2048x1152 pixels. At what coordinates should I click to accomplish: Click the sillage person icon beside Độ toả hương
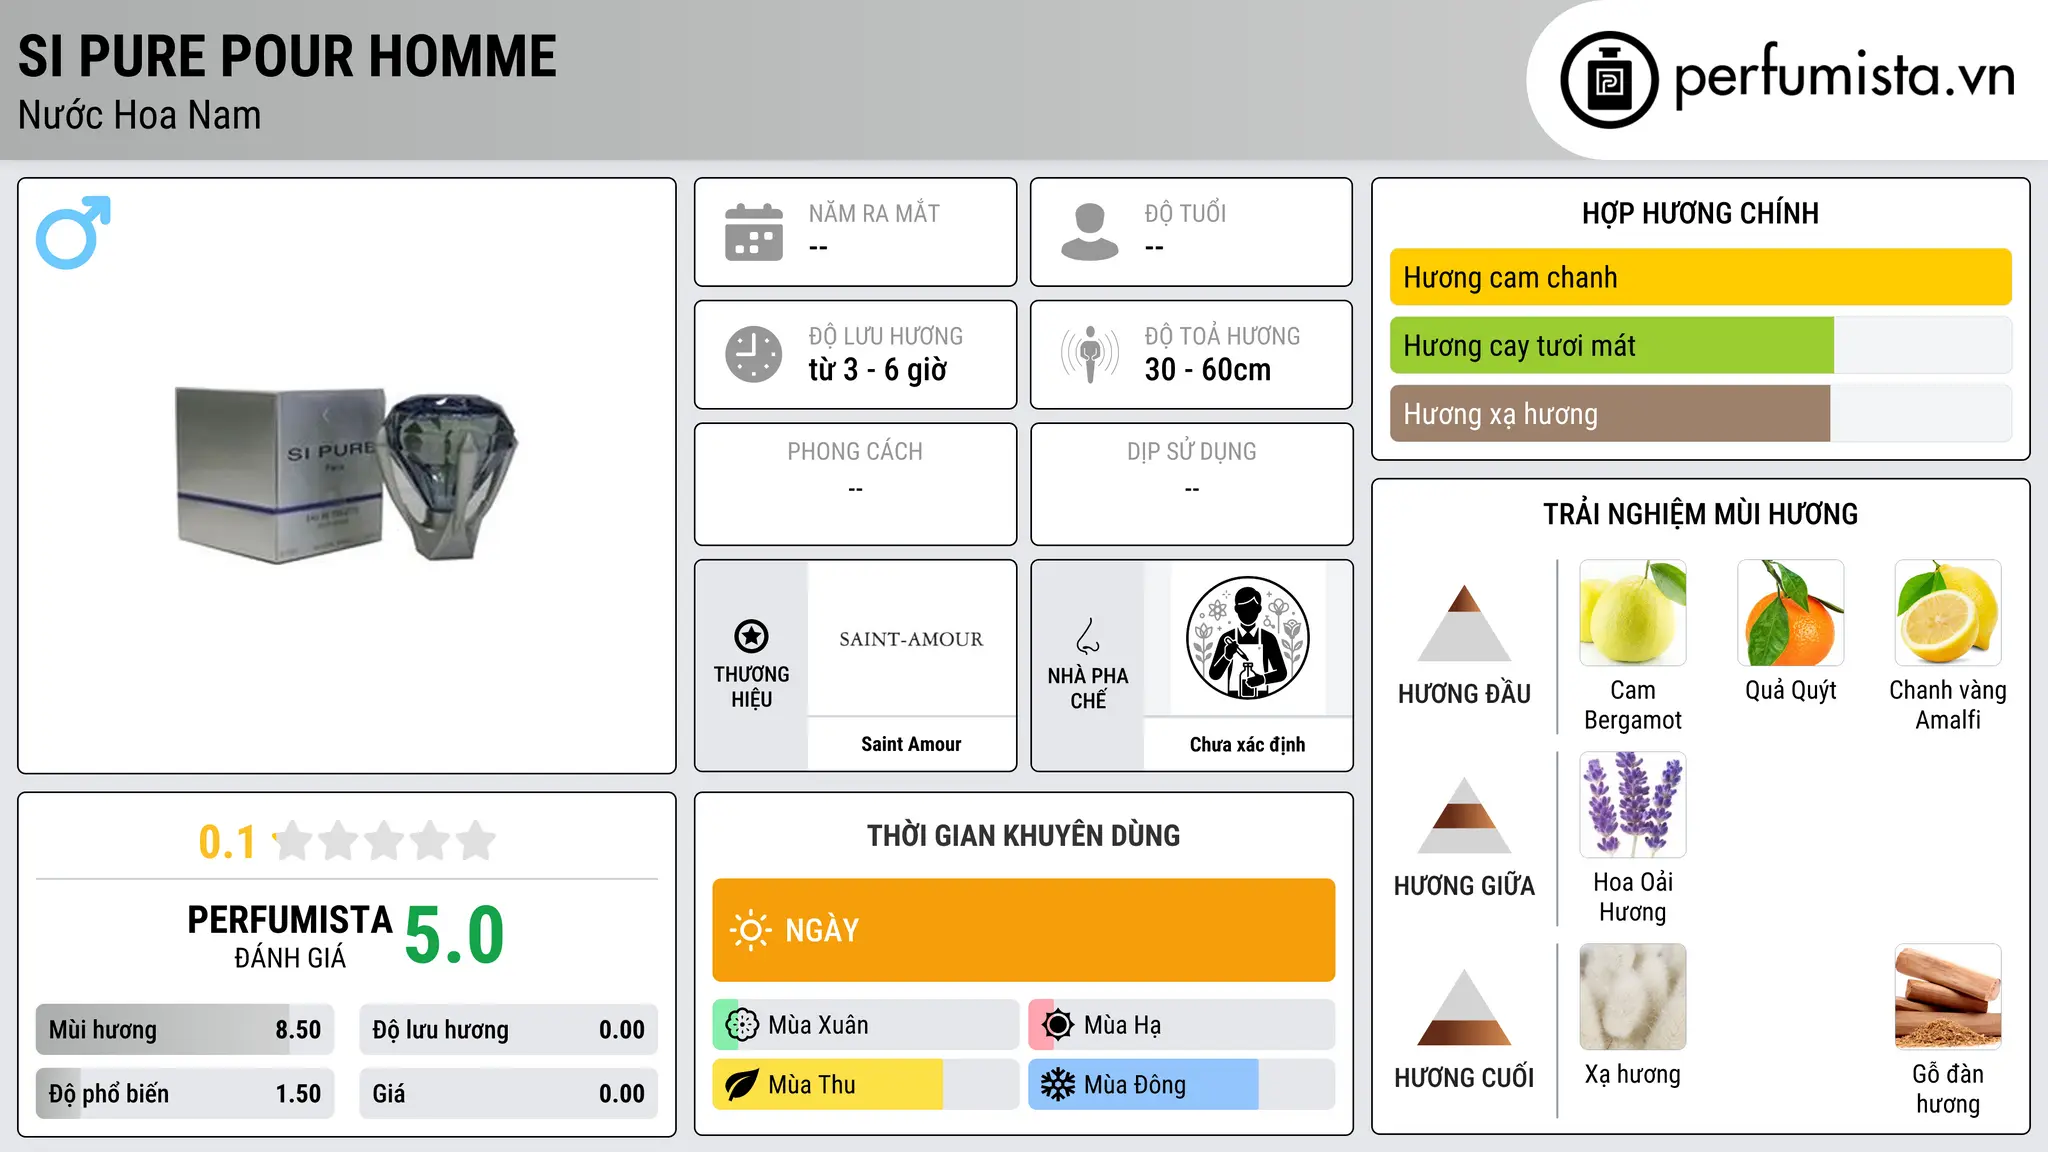pos(1090,354)
